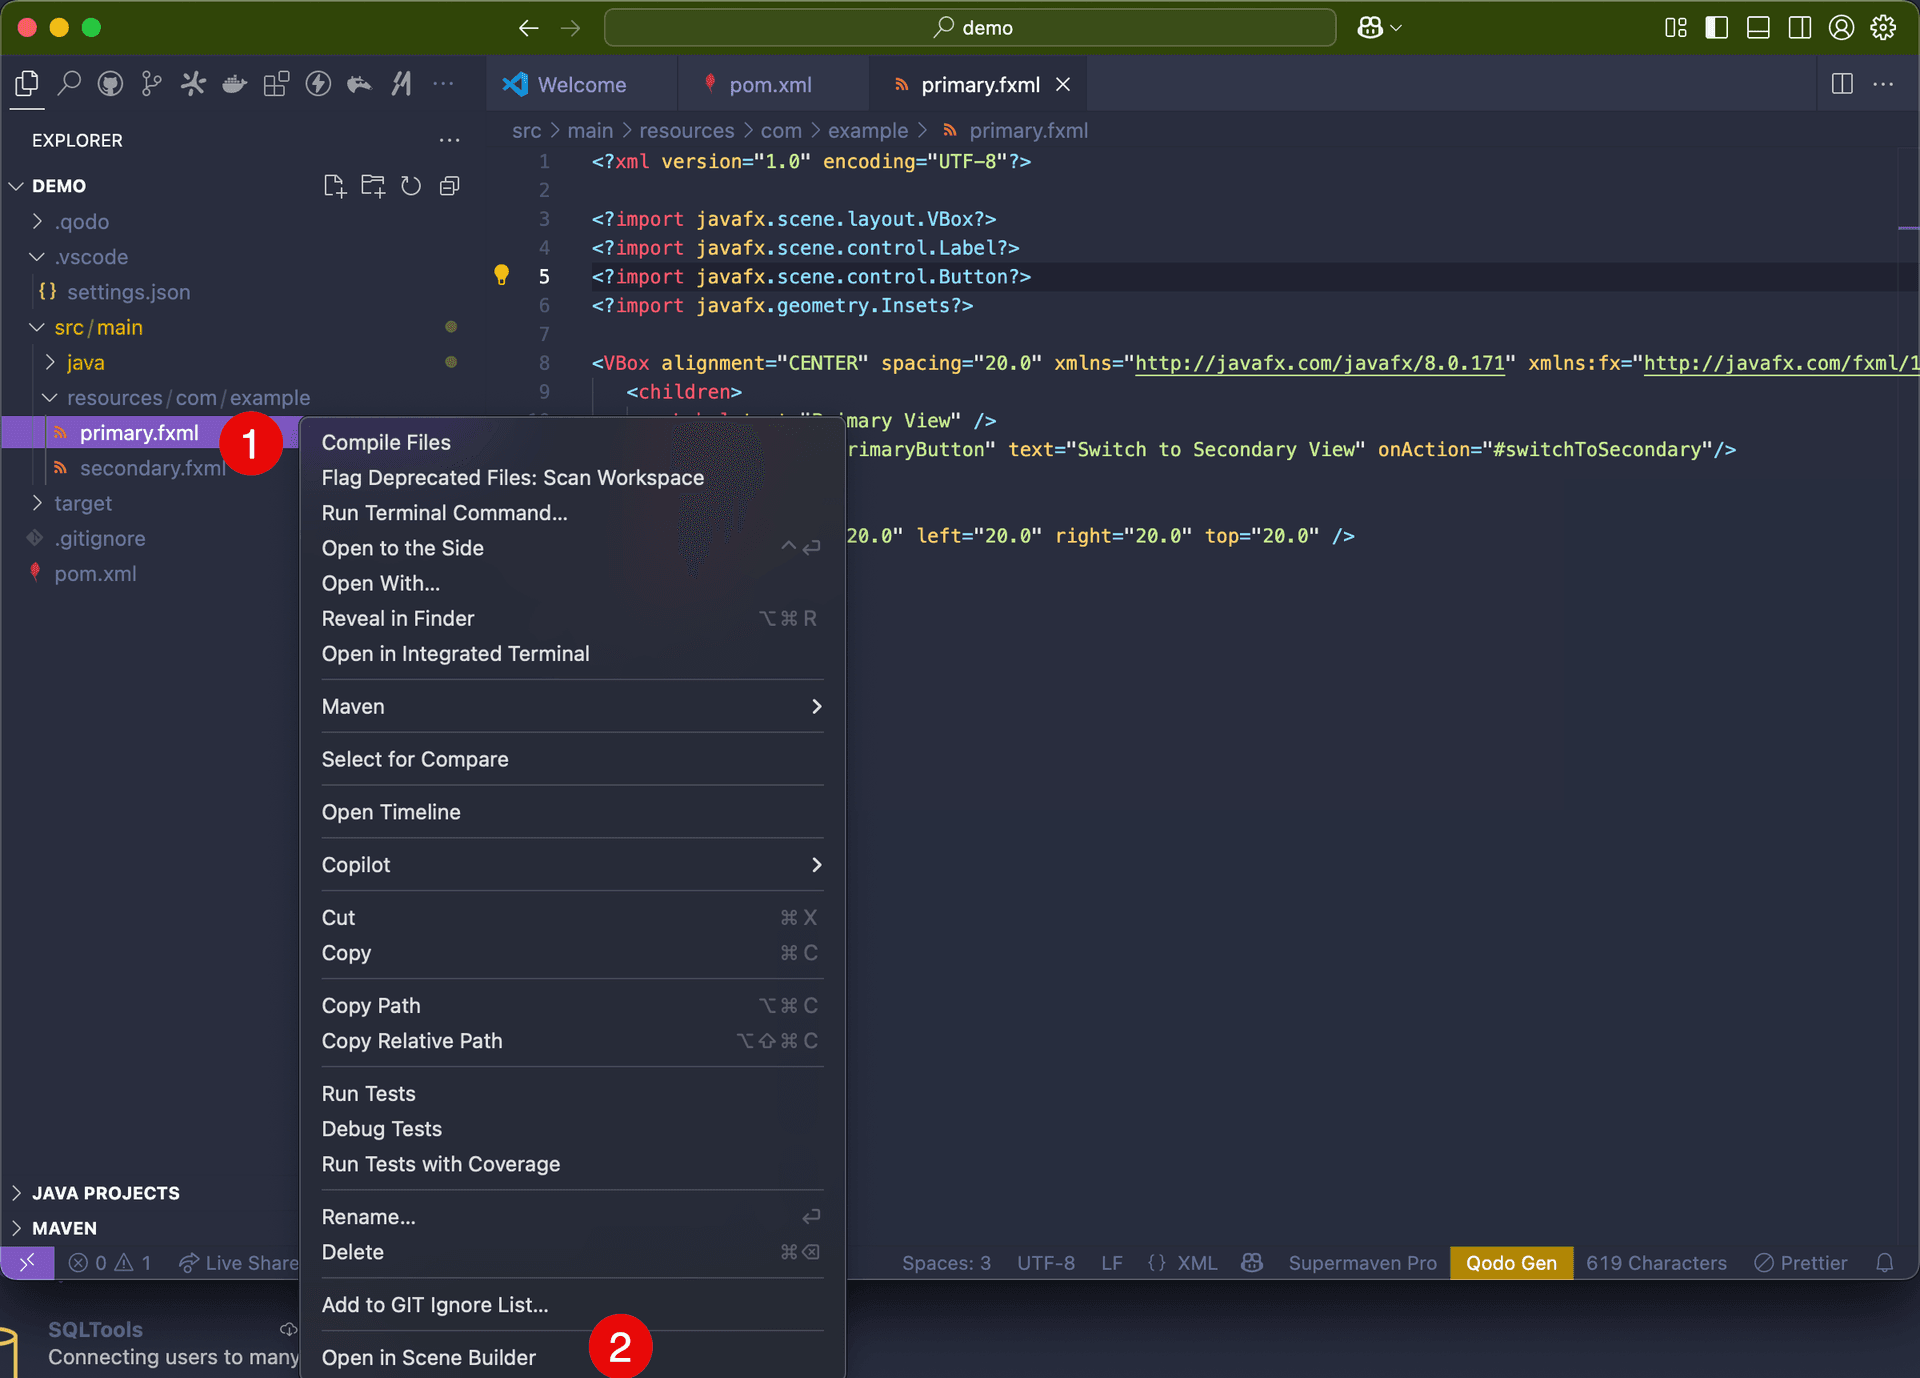Click the Qodo Gen status bar button
This screenshot has width=1920, height=1378.
[x=1511, y=1263]
